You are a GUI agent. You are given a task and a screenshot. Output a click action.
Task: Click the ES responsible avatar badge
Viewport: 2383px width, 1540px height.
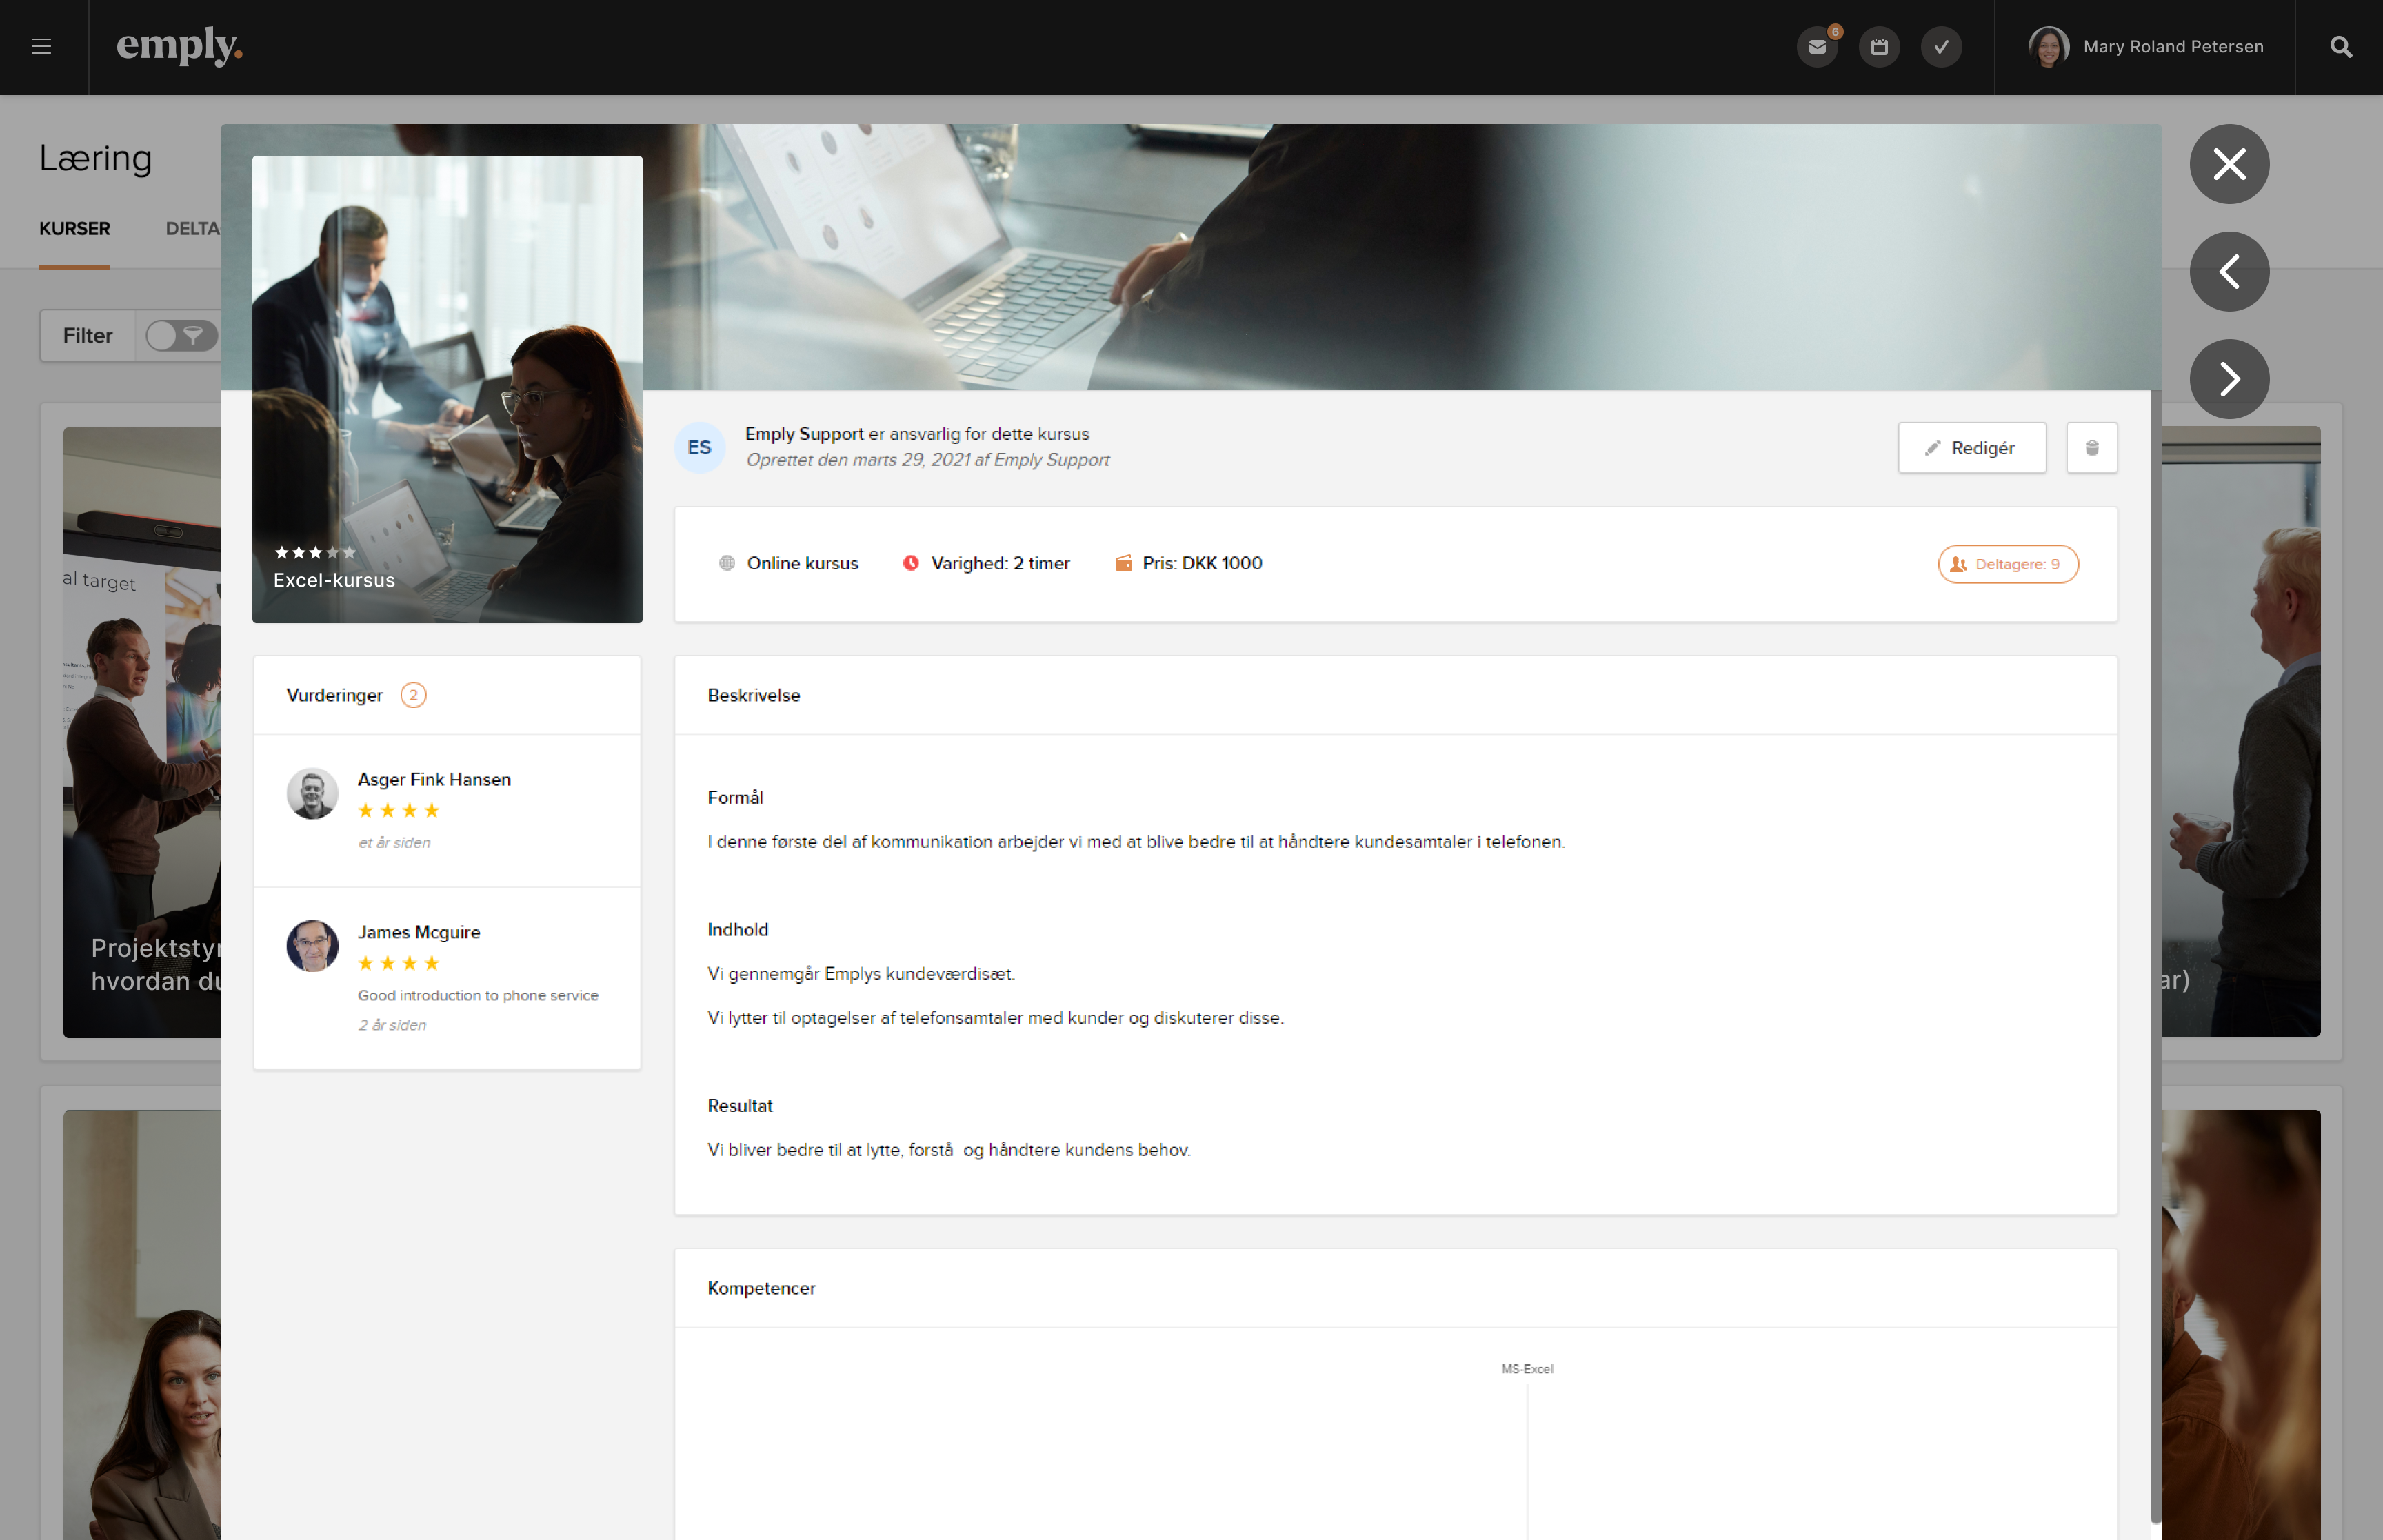tap(699, 447)
